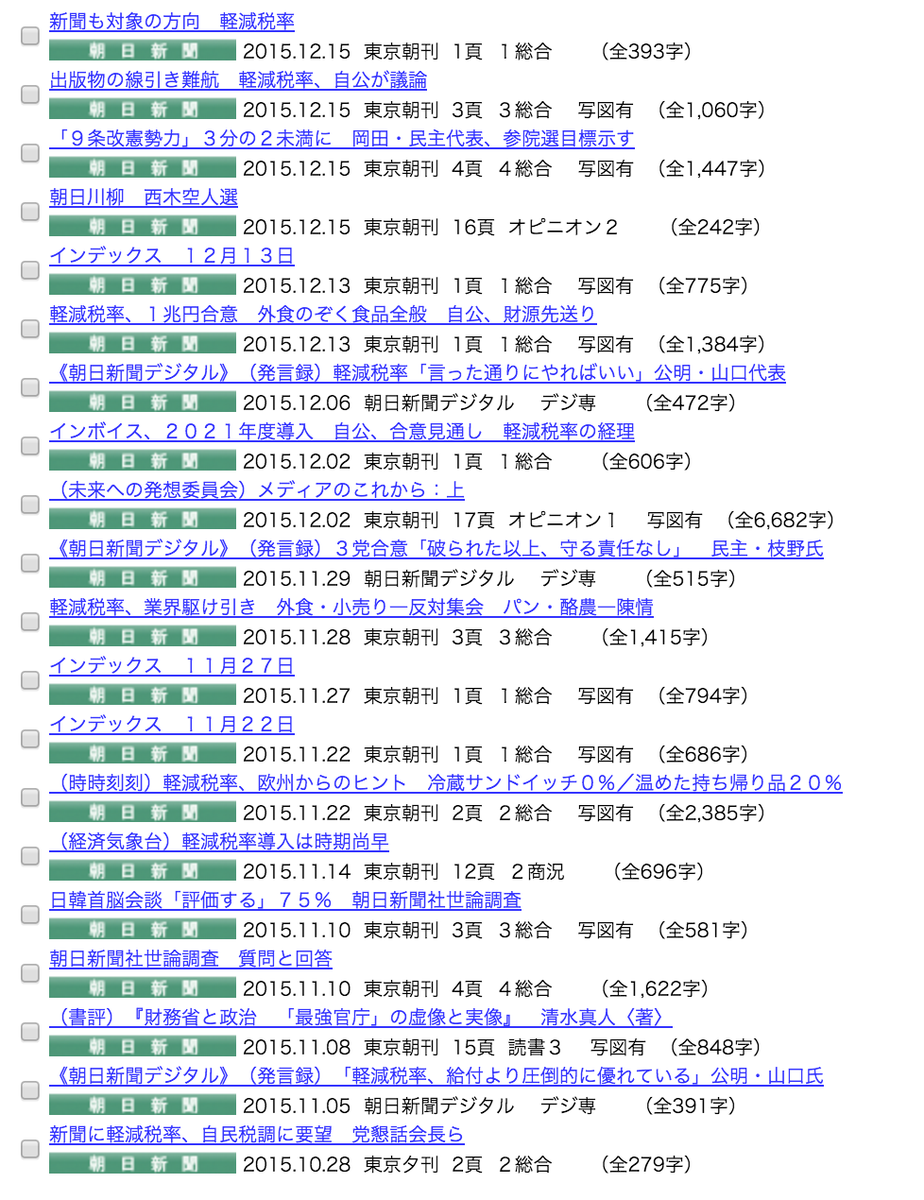Open (書評)『財務省と政治 「最強官庁」の虚像と実像』
The width and height of the screenshot is (924, 1200).
pyautogui.click(x=361, y=1017)
